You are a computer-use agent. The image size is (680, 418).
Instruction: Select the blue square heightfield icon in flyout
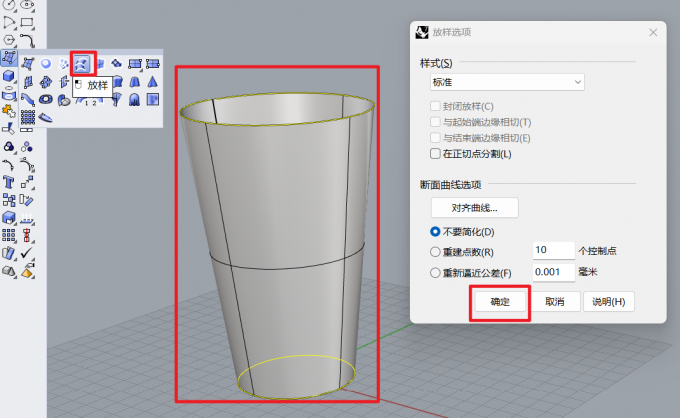153,99
